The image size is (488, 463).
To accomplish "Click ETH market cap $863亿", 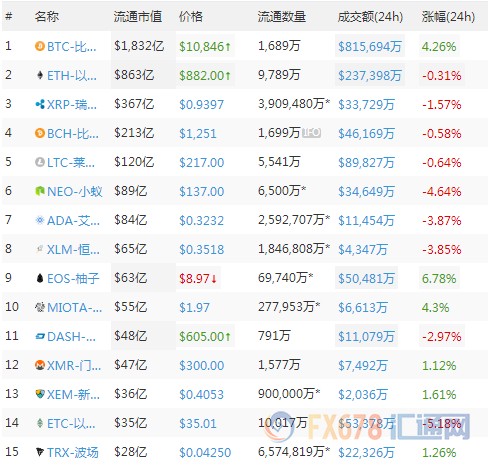I will (134, 75).
